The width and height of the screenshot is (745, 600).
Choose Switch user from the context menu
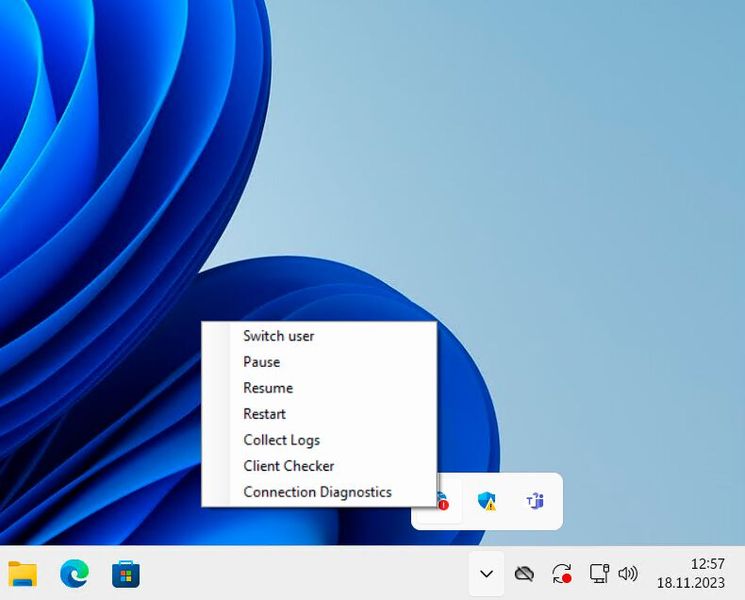click(x=319, y=336)
